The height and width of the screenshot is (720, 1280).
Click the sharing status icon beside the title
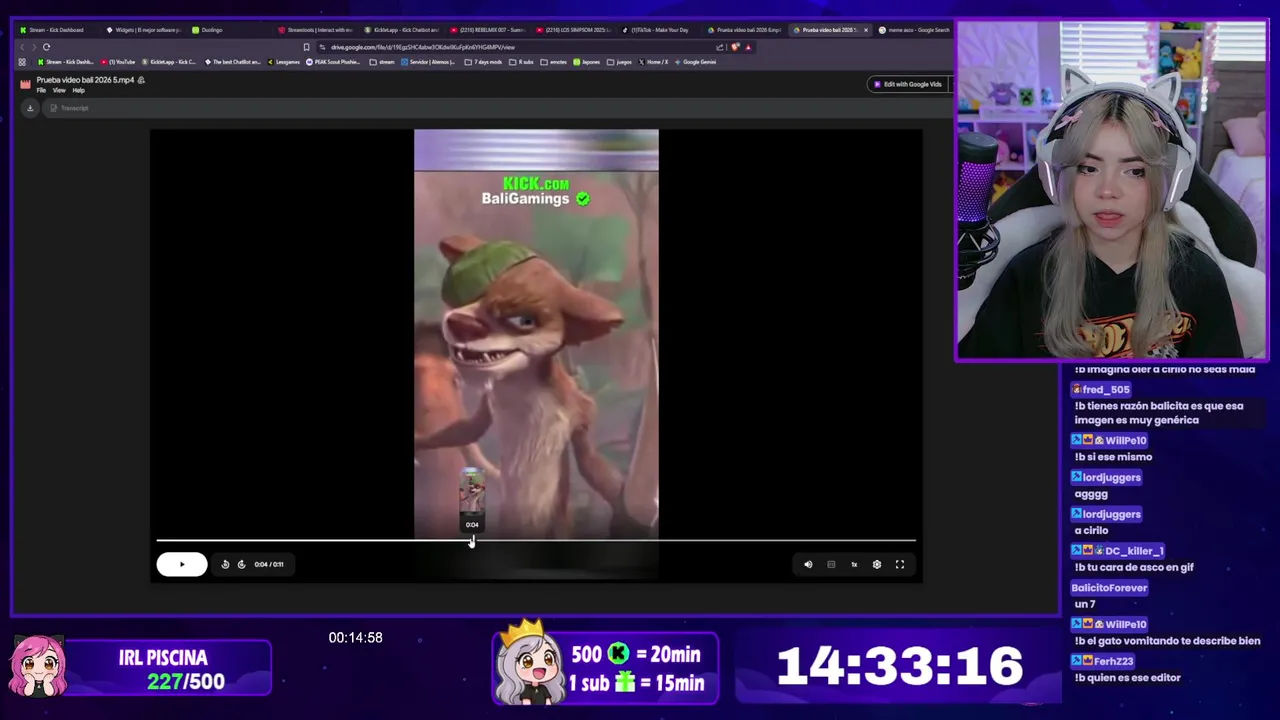(141, 80)
